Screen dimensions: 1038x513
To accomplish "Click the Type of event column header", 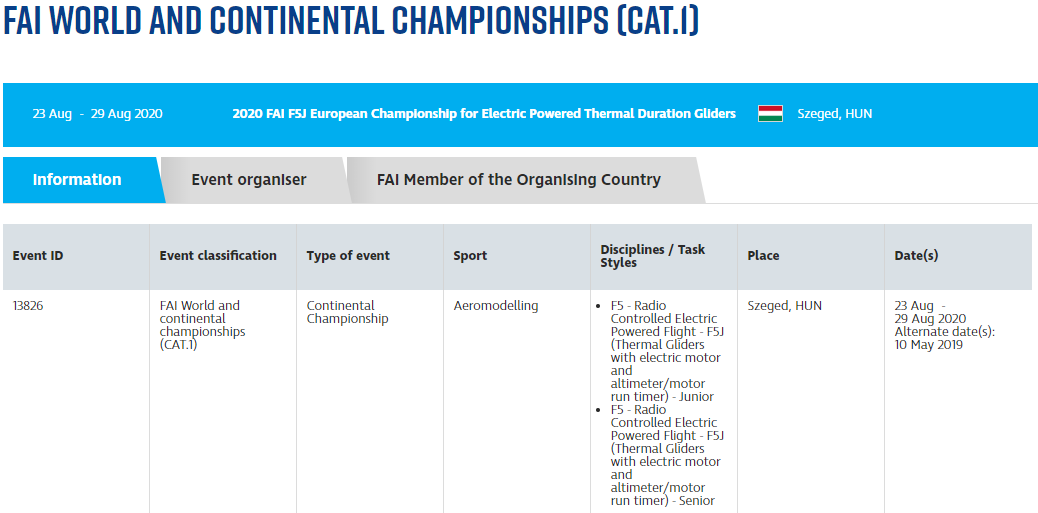I will [348, 256].
